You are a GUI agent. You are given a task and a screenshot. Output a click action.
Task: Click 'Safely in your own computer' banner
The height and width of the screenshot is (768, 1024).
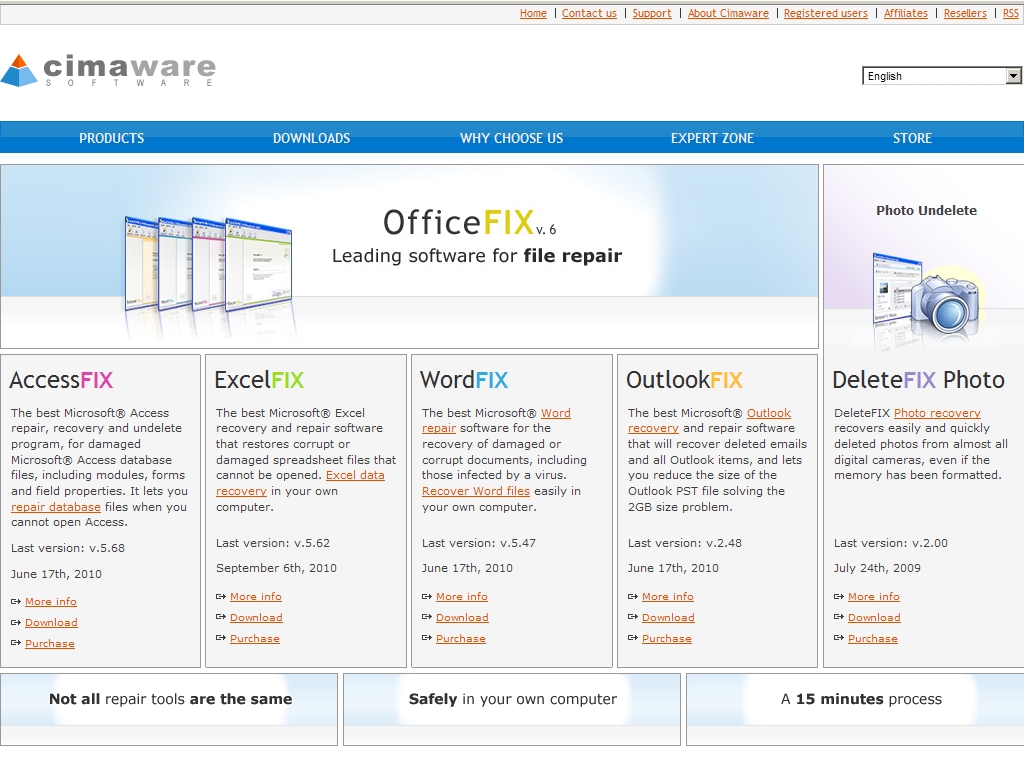coord(512,709)
